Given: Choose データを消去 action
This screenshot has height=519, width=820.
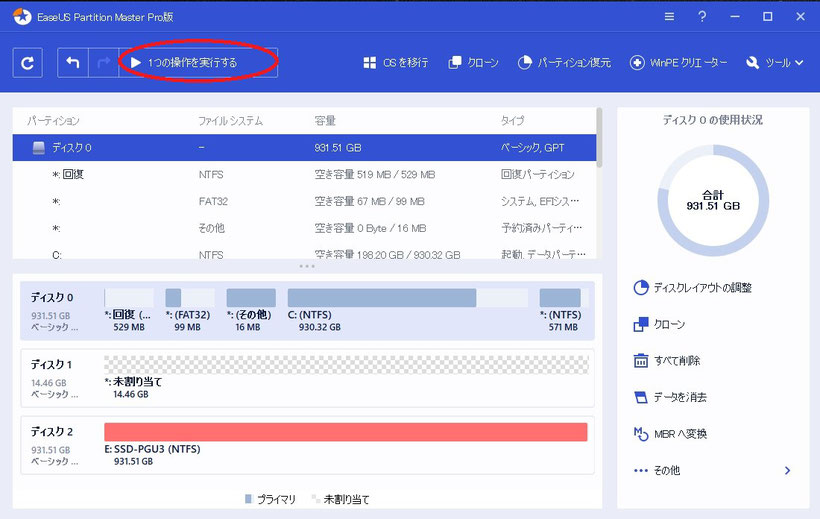Looking at the screenshot, I should (670, 397).
